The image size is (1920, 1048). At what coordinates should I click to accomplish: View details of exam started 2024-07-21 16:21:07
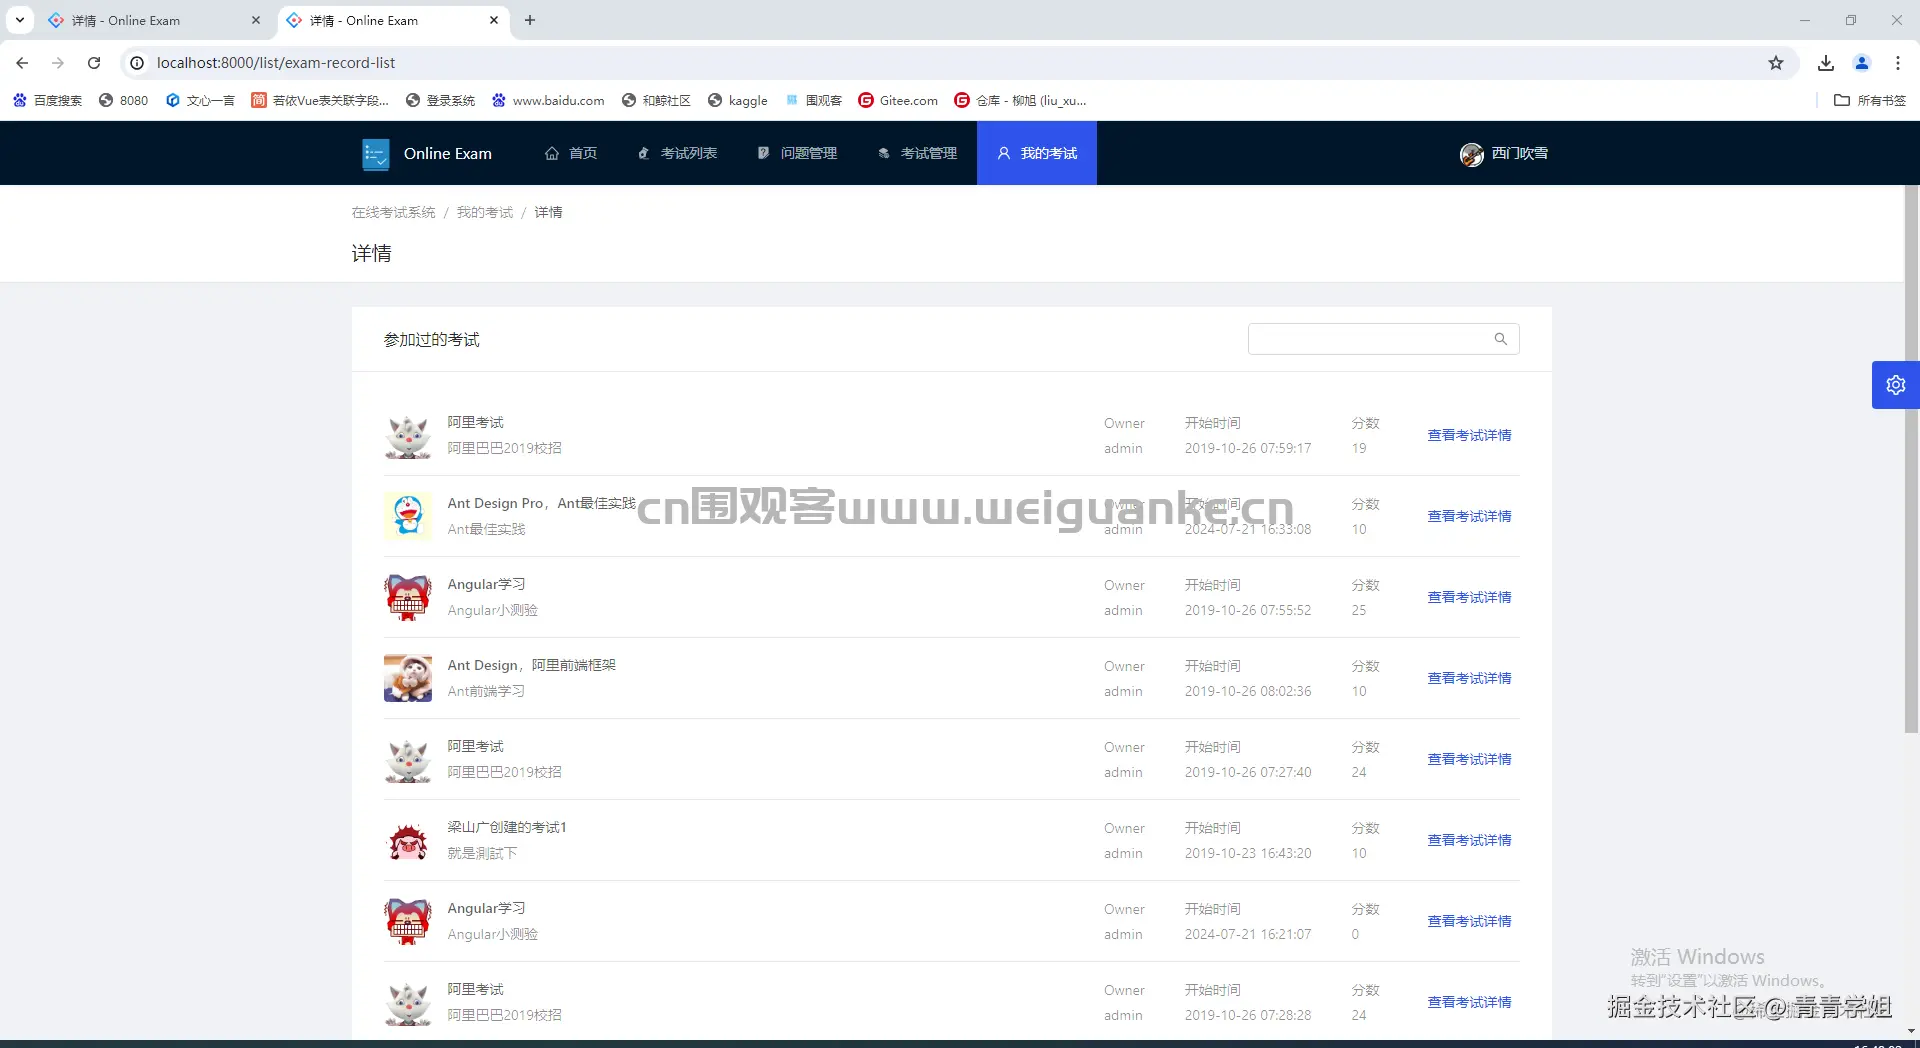click(x=1469, y=921)
